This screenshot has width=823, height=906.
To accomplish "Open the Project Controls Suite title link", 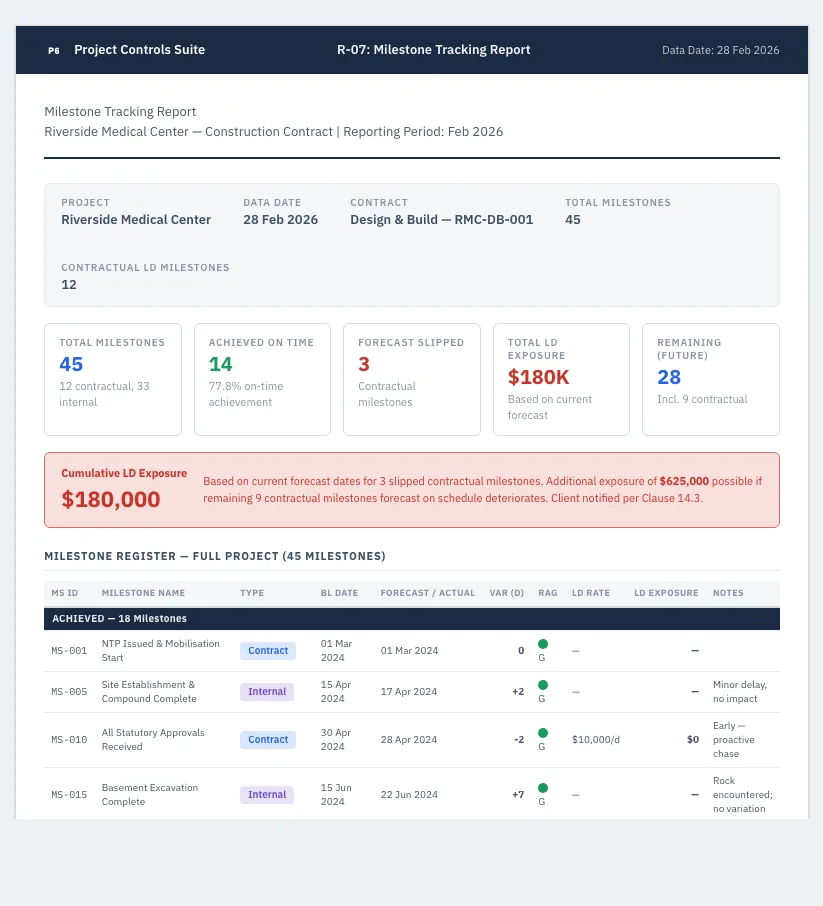I will pyautogui.click(x=139, y=50).
